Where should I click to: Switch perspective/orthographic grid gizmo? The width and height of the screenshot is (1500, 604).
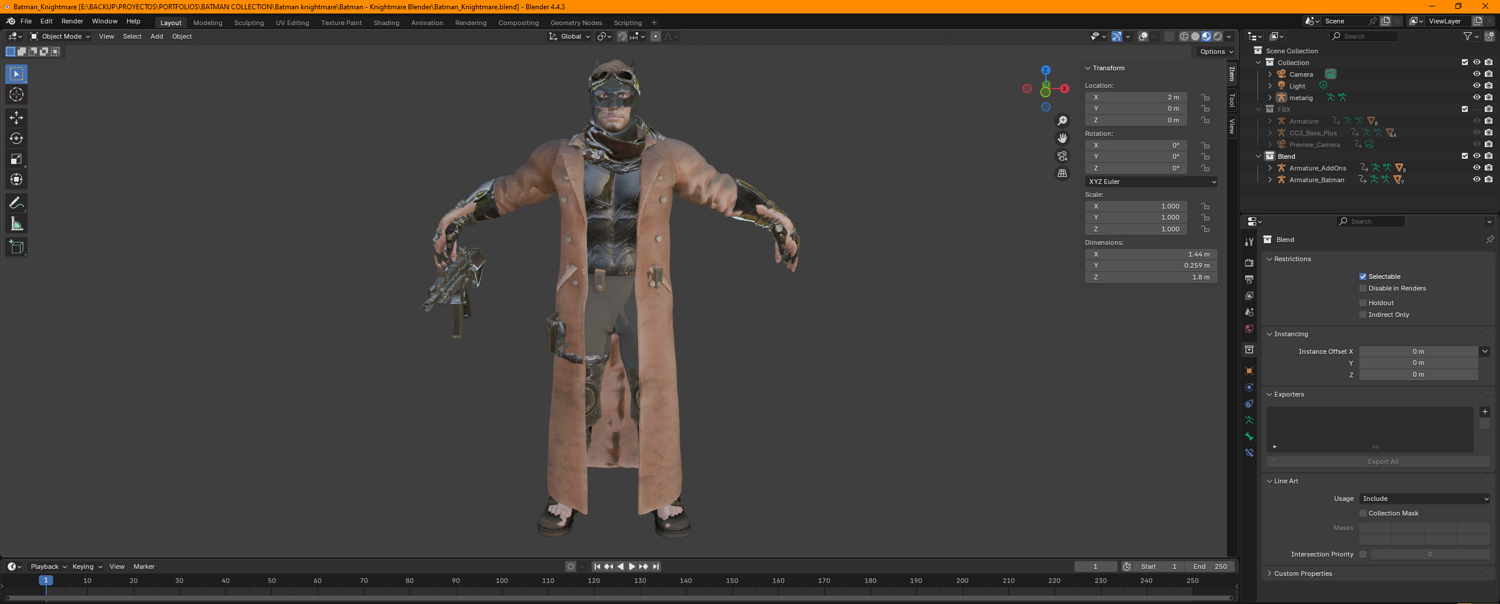(x=1062, y=173)
